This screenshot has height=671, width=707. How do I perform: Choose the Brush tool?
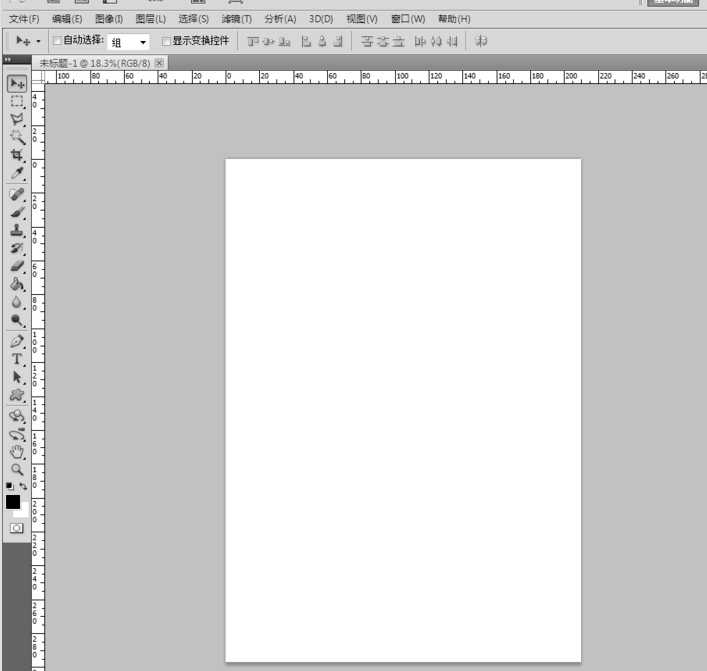click(x=17, y=212)
